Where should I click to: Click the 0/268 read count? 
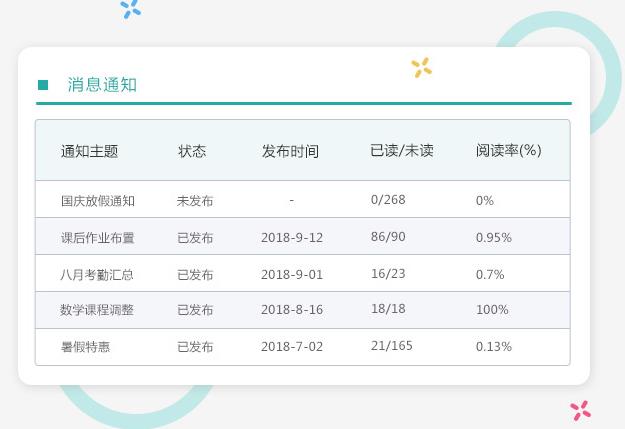(x=388, y=199)
